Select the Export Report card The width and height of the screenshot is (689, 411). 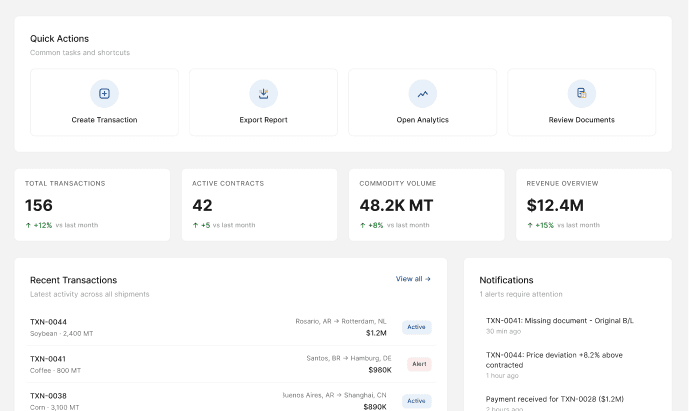click(x=263, y=102)
